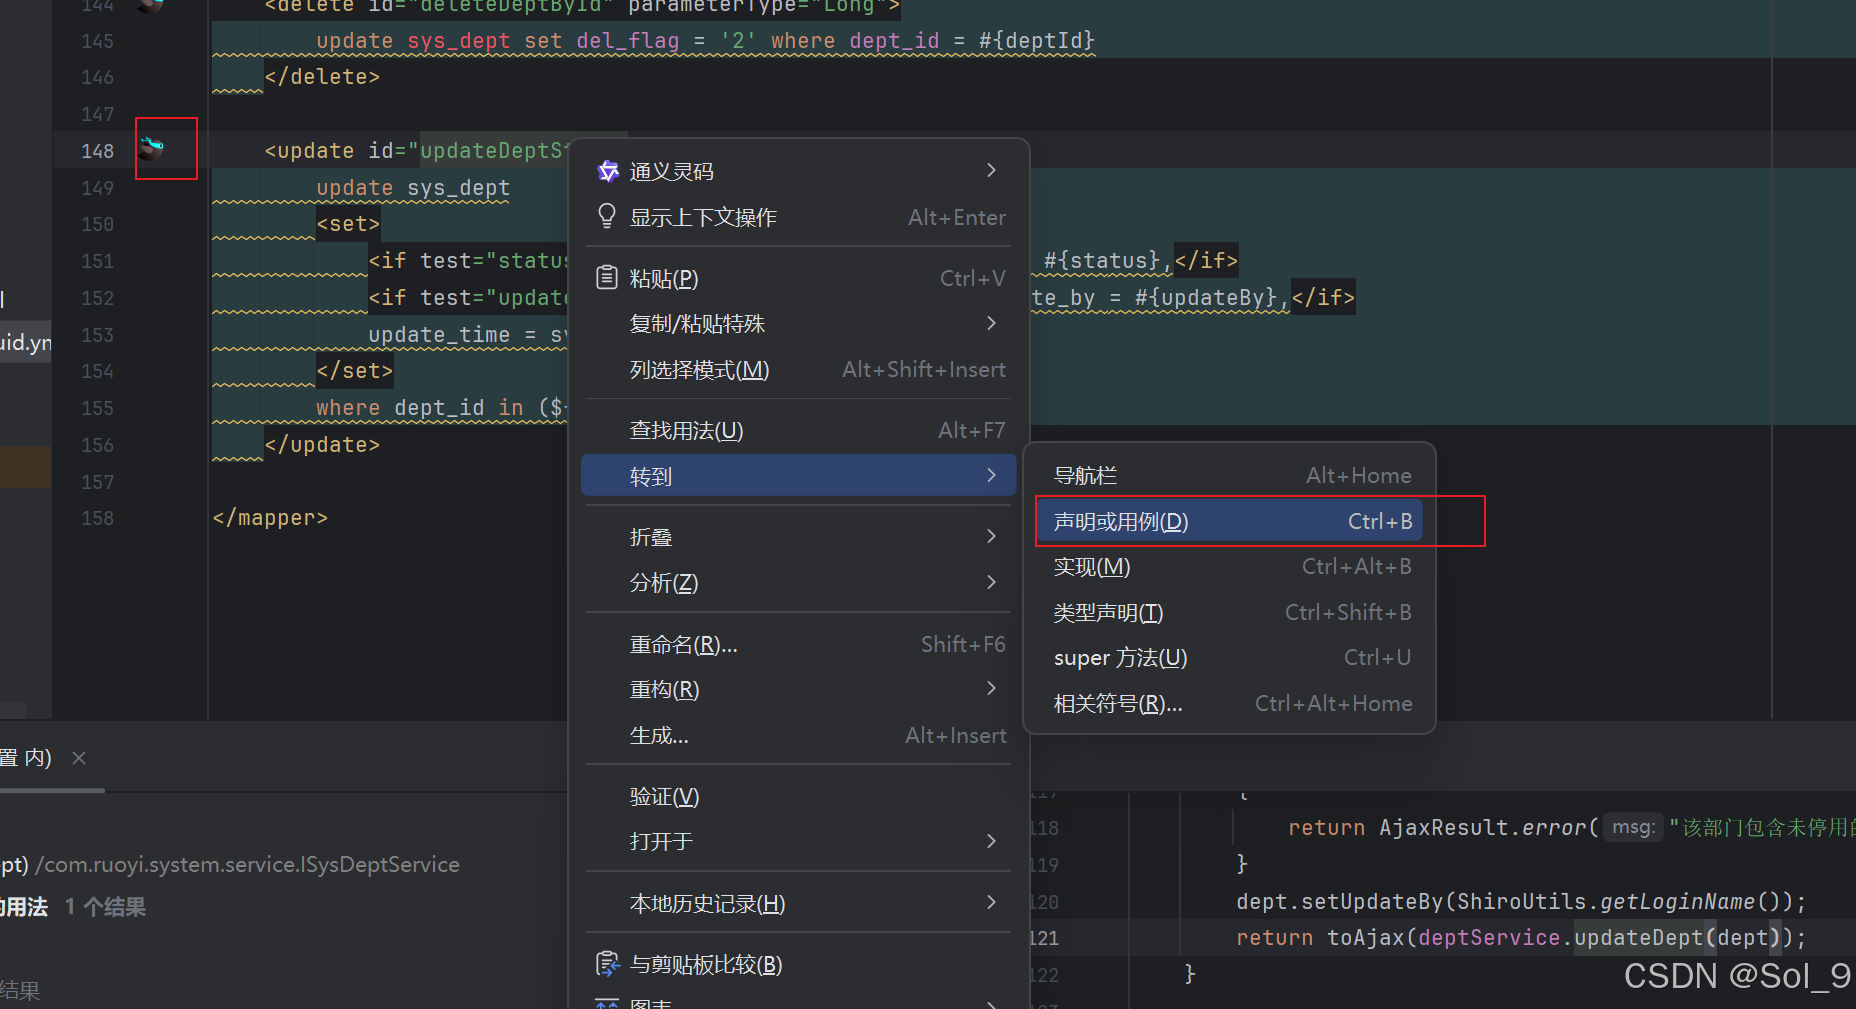Click the compare-with-clipboard icon beside 与剪贴板比较(B)
This screenshot has width=1856, height=1009.
[607, 963]
